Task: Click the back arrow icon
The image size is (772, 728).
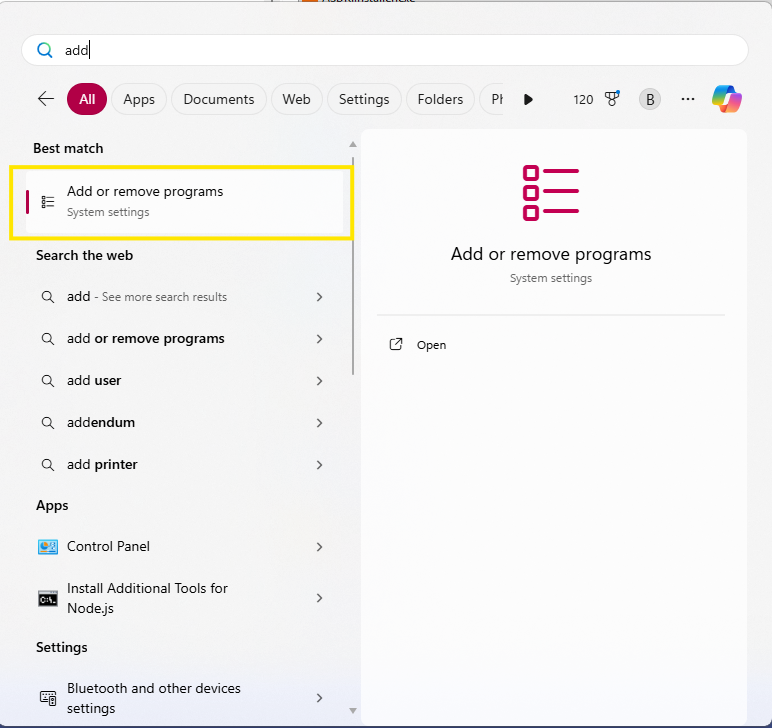Action: [45, 99]
